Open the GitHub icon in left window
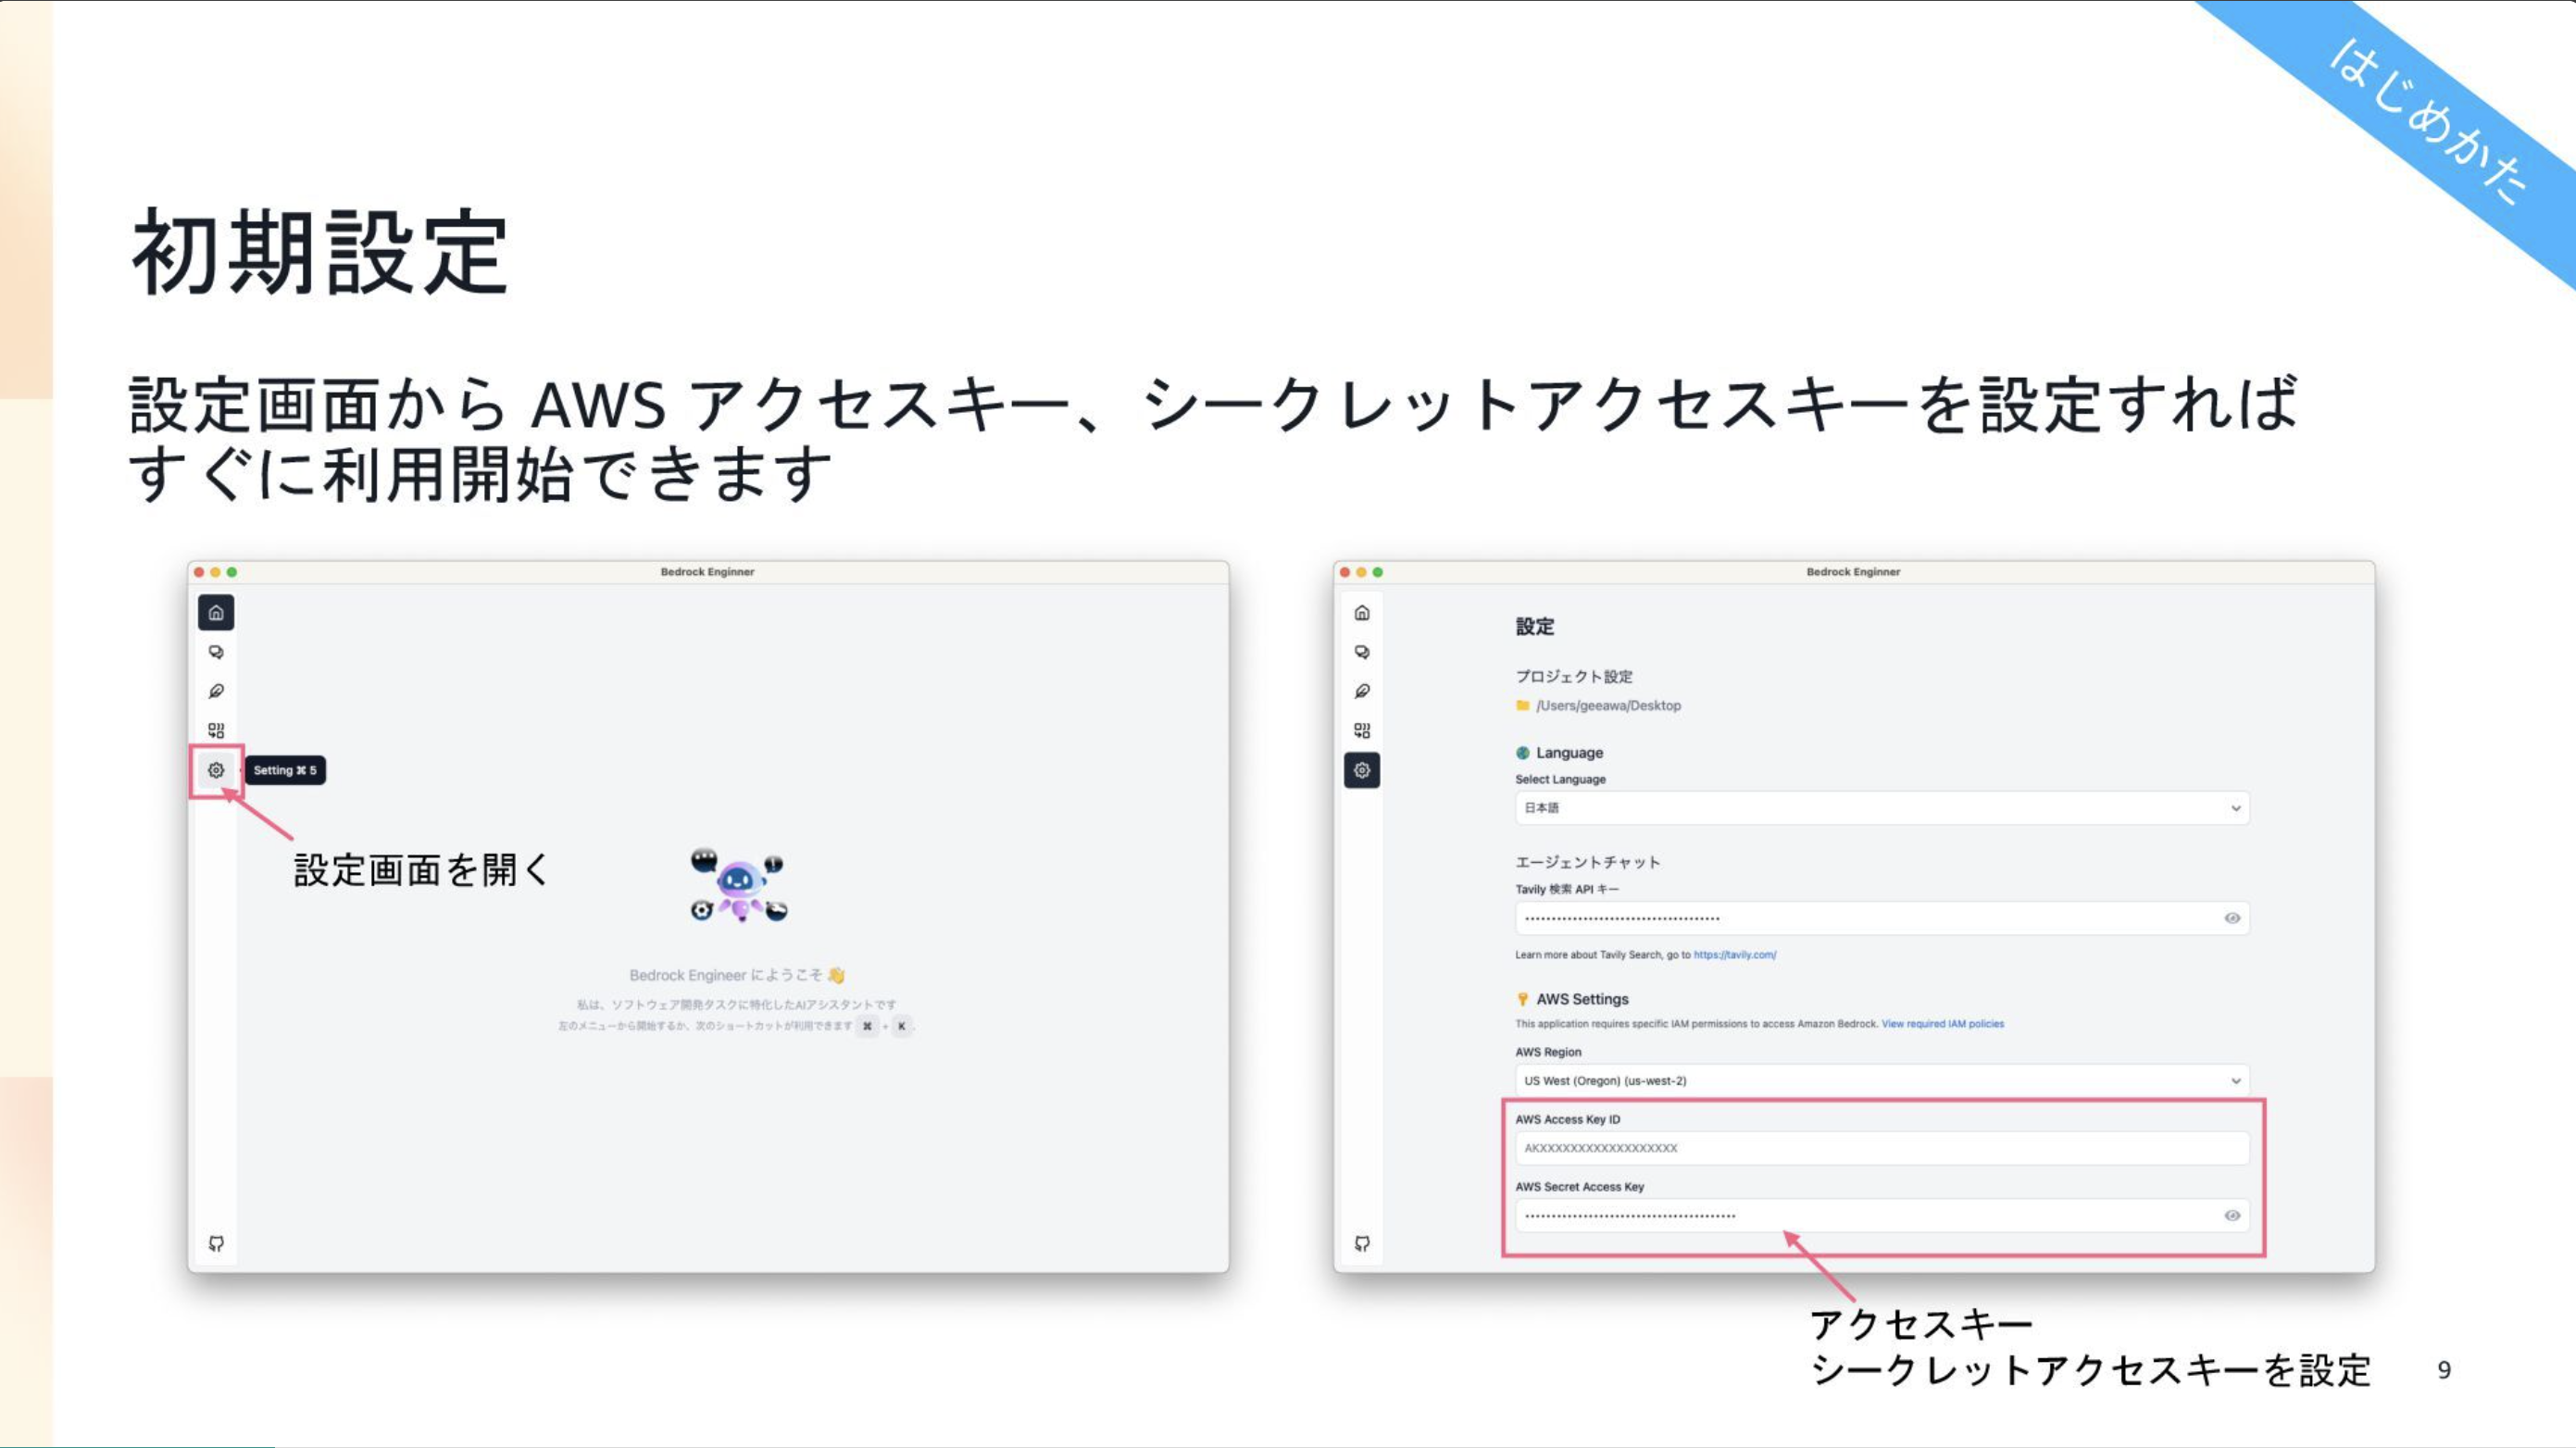The image size is (2576, 1448). 216,1243
